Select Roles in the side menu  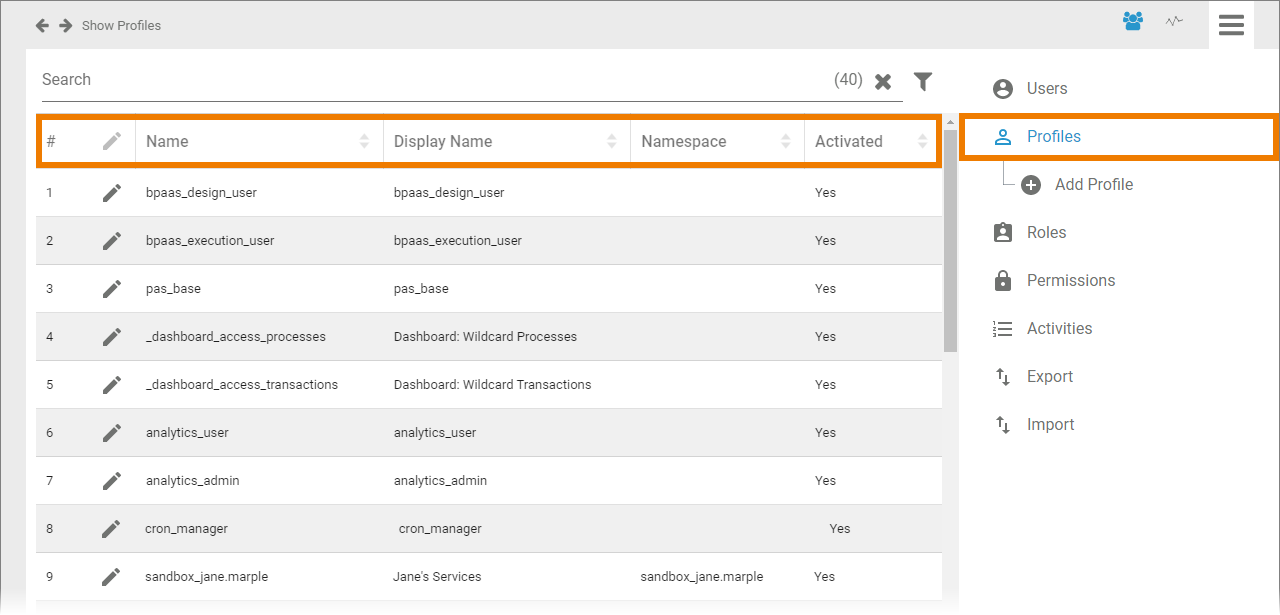(1046, 233)
